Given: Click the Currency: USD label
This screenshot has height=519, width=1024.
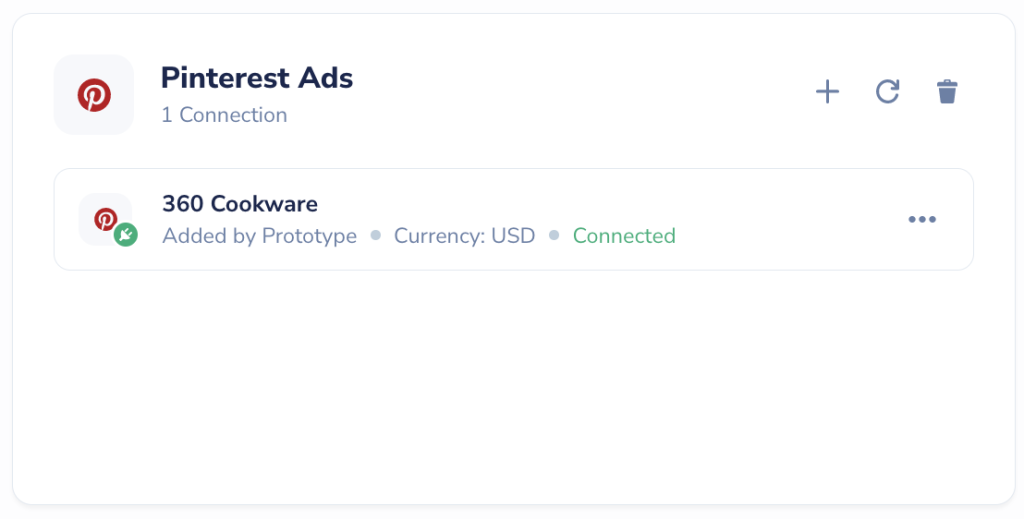Looking at the screenshot, I should (x=464, y=236).
